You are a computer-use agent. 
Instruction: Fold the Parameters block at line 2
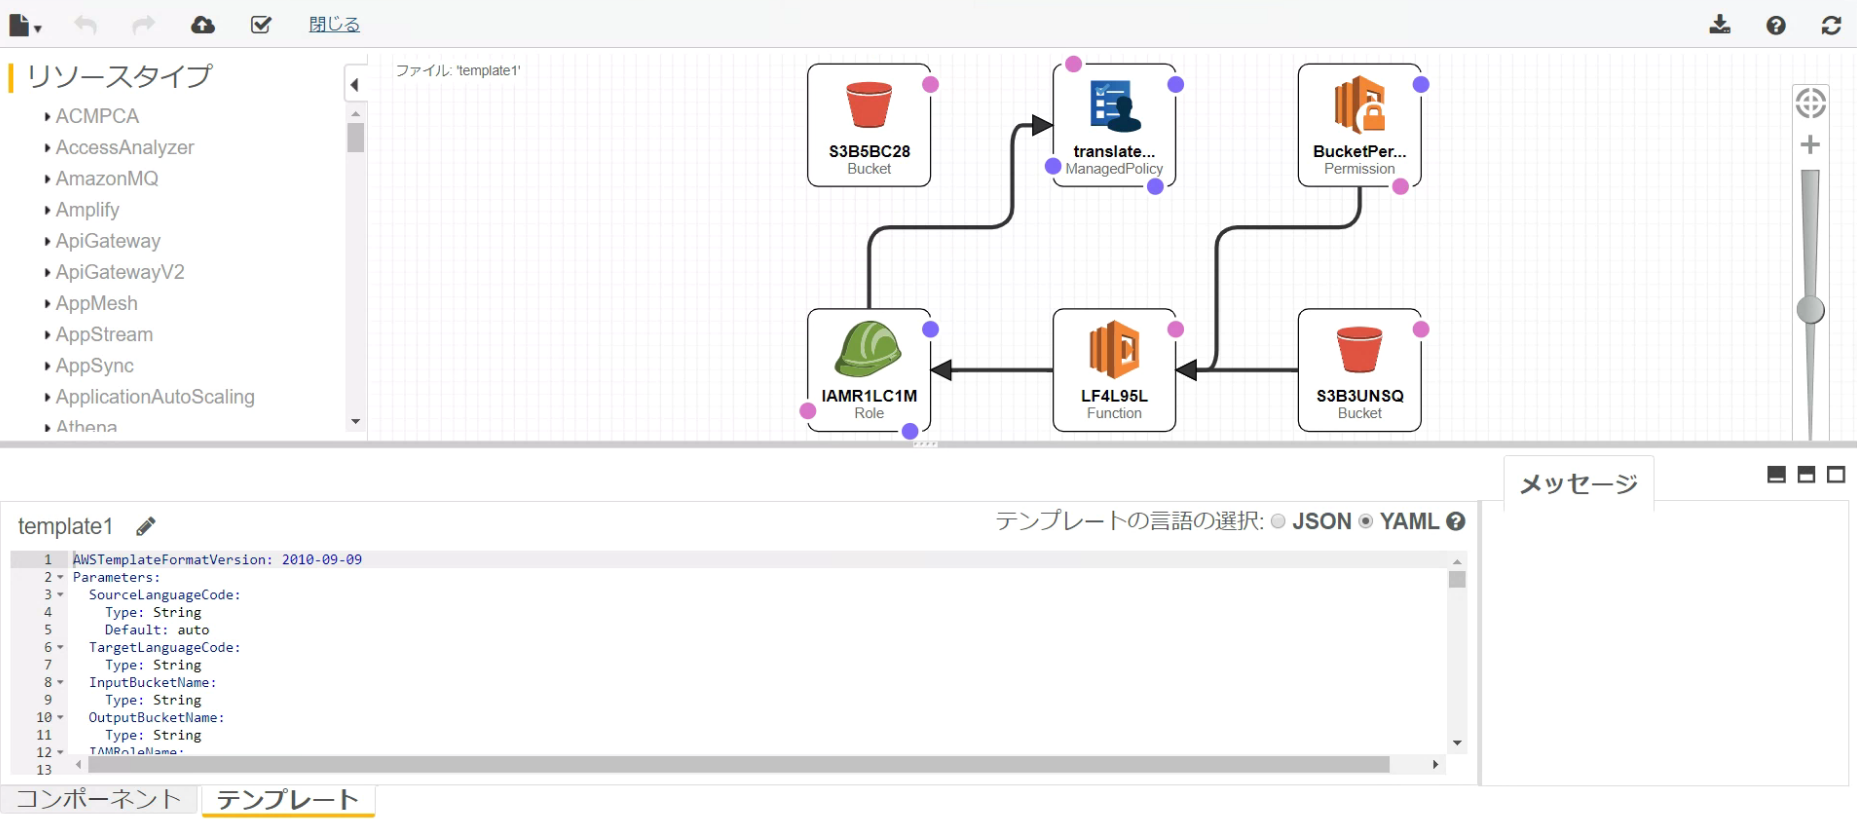[60, 578]
